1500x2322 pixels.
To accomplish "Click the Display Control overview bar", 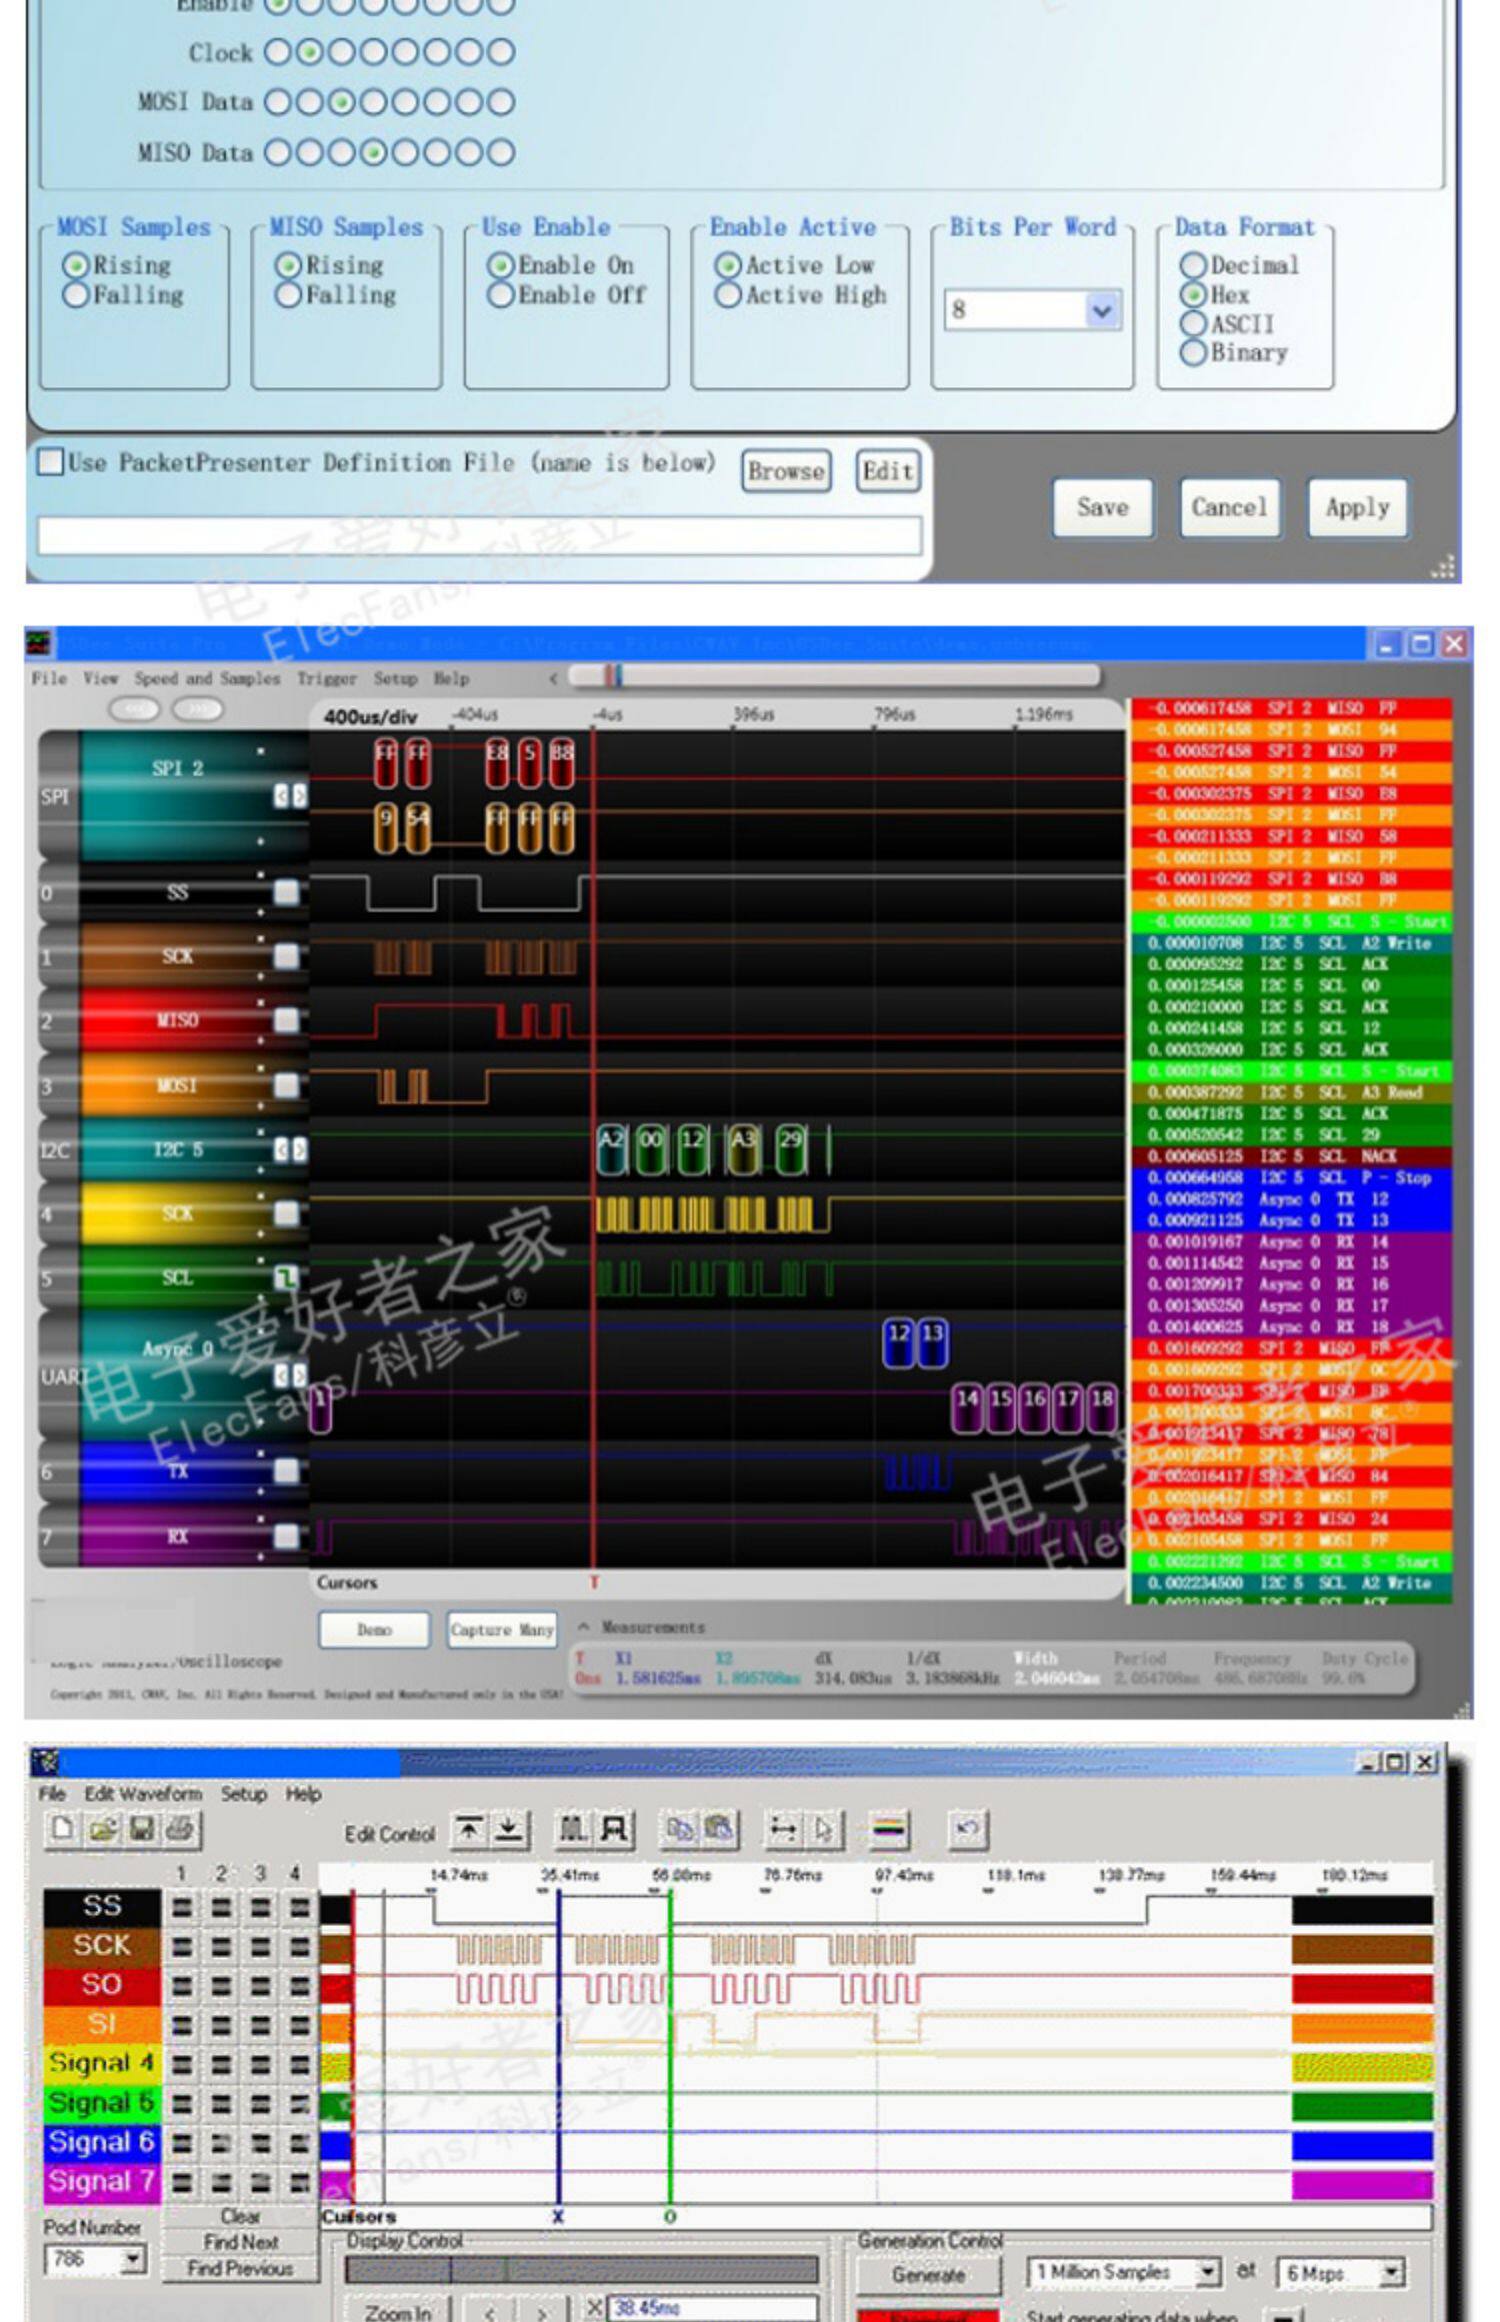I will pos(581,2269).
